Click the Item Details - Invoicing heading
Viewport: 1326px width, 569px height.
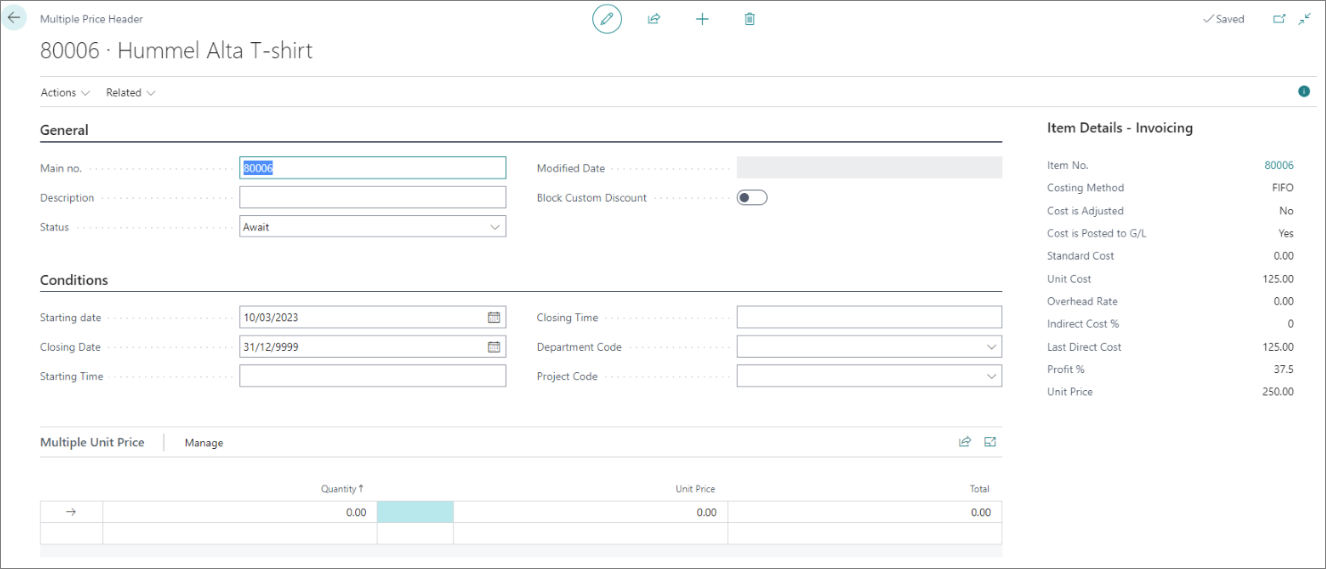point(1120,128)
